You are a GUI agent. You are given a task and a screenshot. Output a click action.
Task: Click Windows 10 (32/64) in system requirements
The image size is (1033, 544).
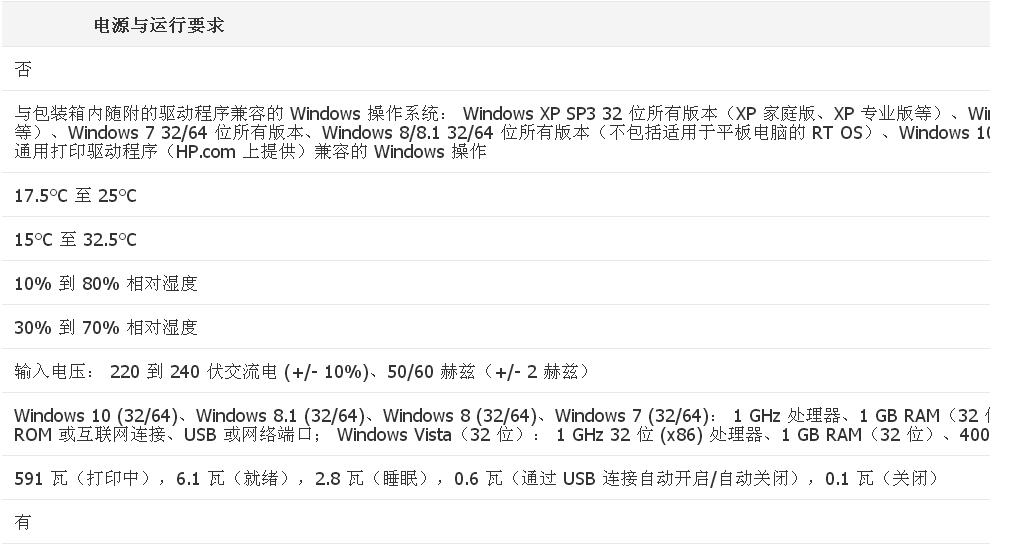(x=96, y=416)
